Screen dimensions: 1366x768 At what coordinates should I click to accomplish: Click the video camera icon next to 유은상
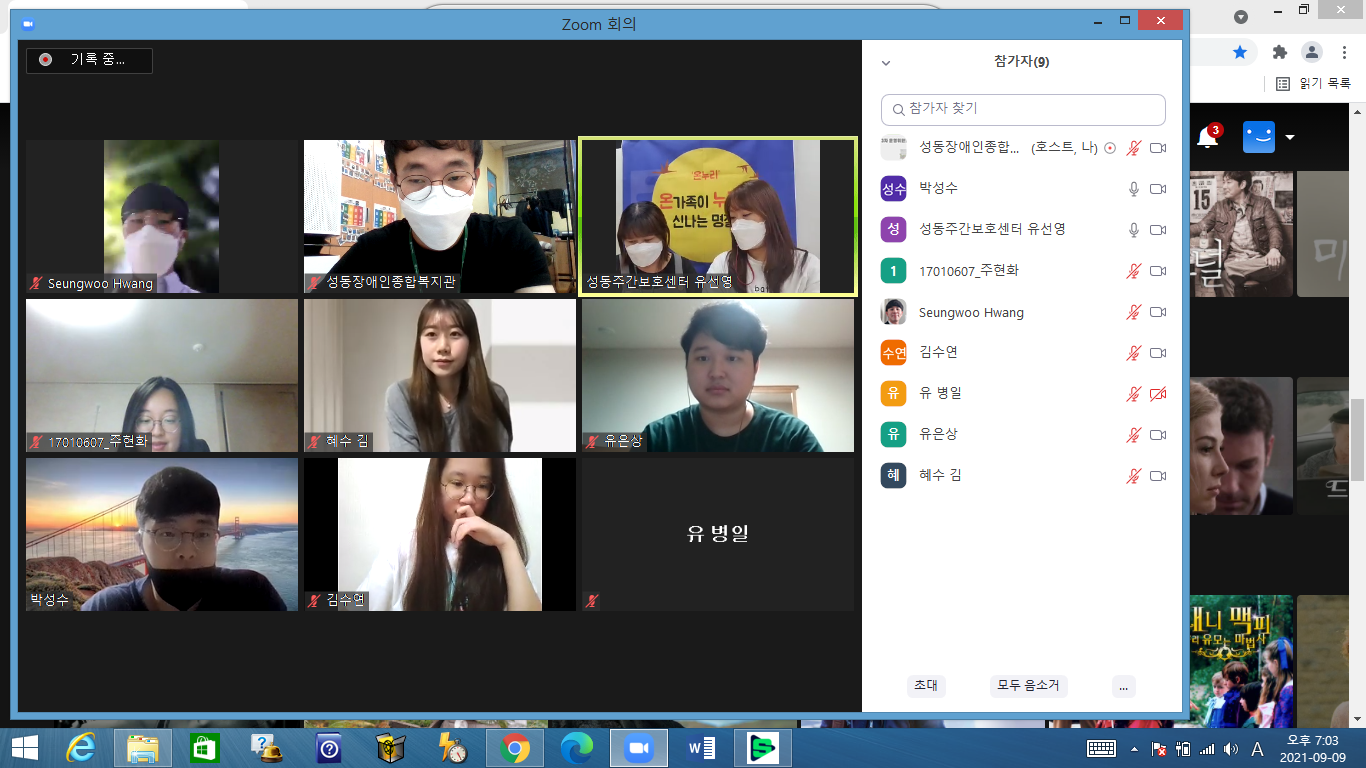pos(1158,435)
